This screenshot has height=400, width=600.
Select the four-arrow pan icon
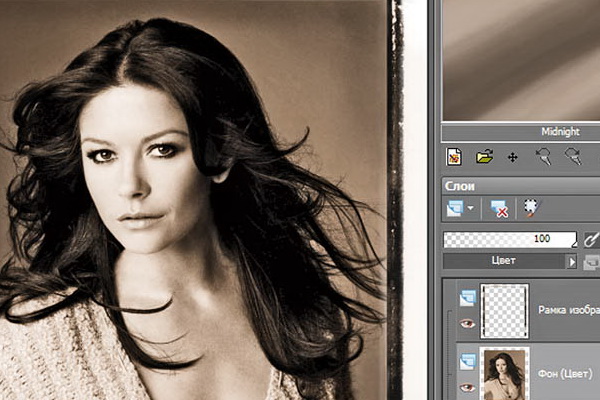click(512, 158)
